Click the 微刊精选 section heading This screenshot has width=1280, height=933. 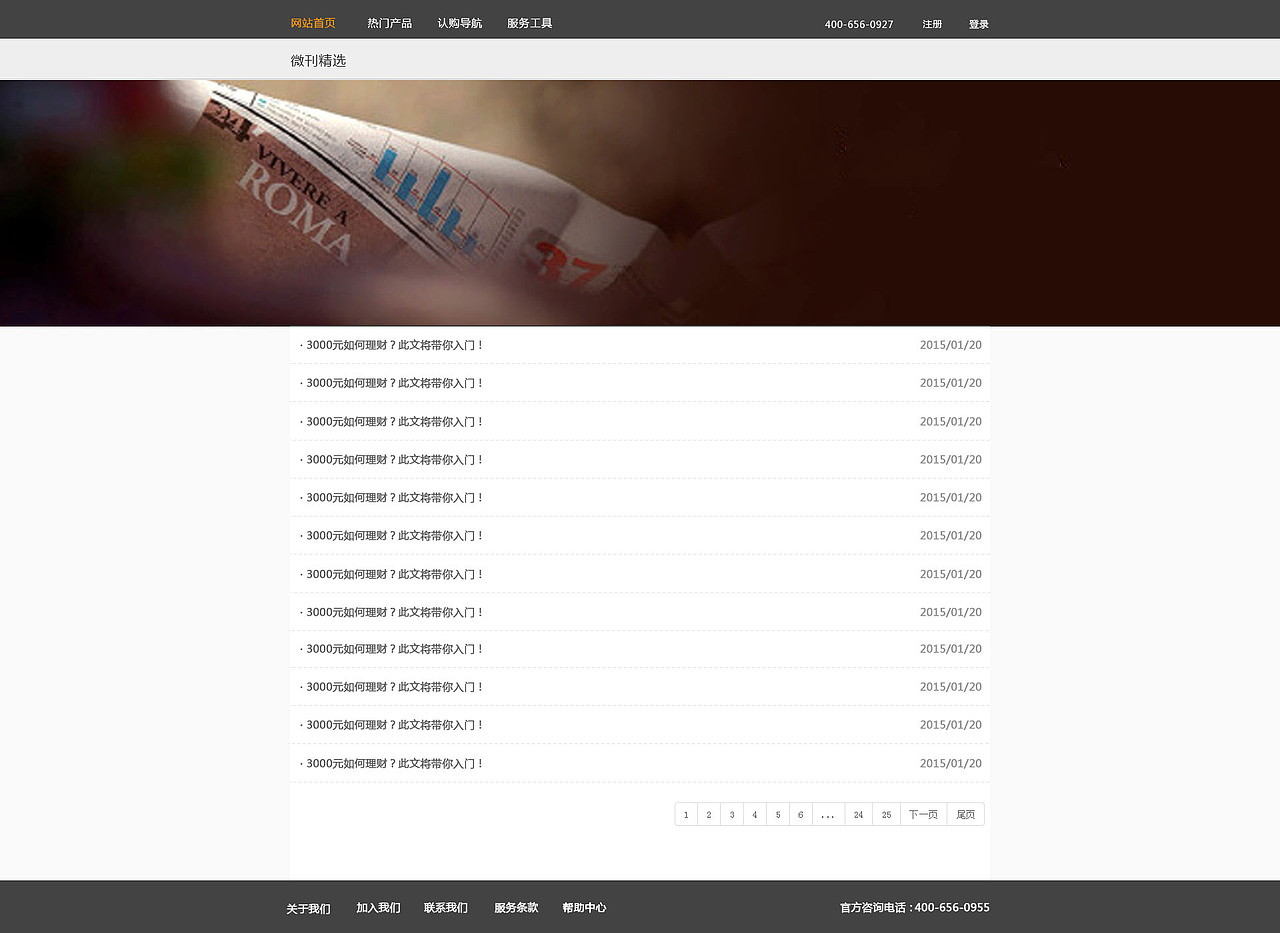318,61
